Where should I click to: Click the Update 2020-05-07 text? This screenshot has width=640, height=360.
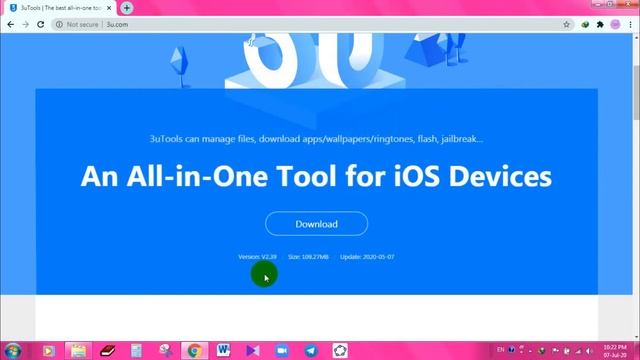point(367,257)
